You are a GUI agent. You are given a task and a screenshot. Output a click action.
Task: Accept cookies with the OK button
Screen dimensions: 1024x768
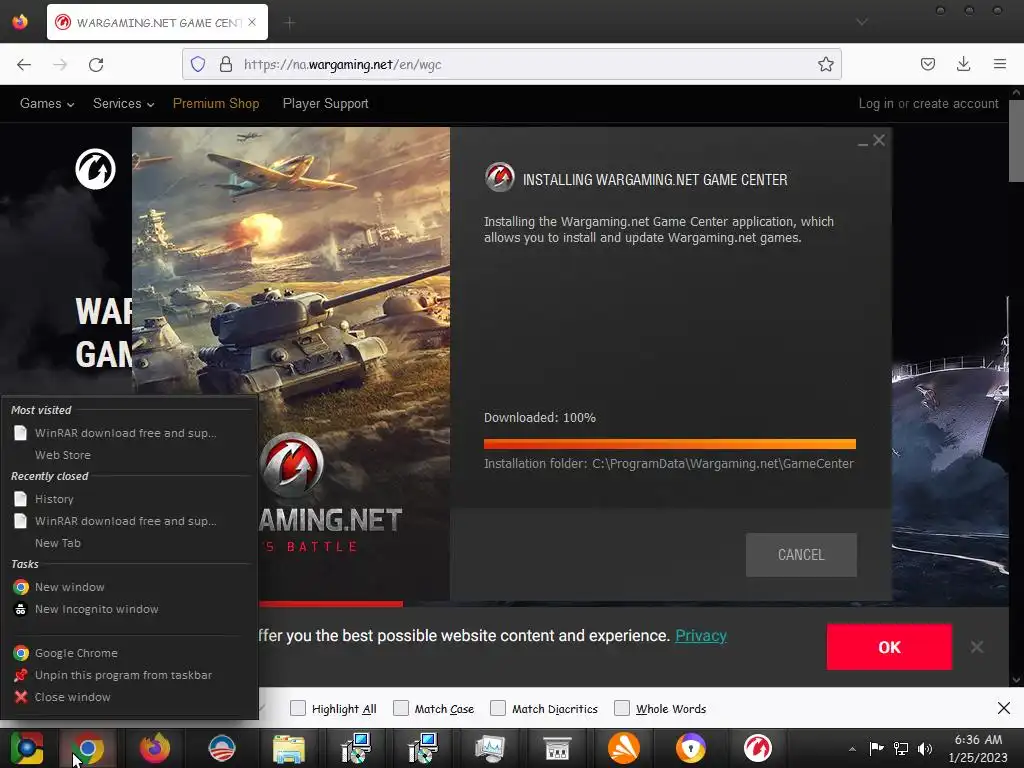[x=889, y=647]
